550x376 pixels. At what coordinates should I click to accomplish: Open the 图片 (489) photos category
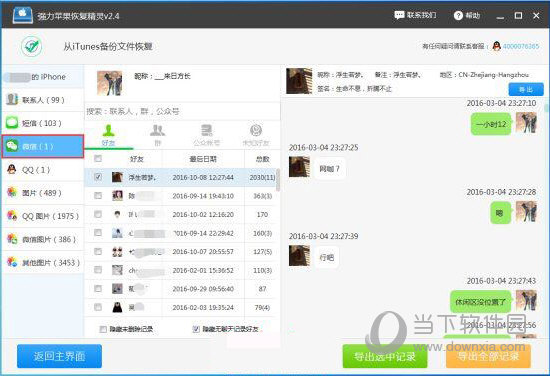pos(42,193)
